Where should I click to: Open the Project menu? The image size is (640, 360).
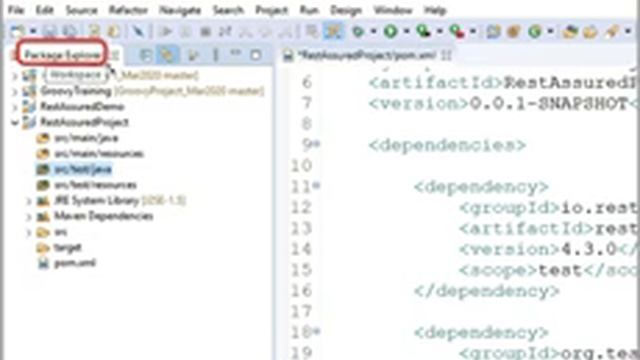pyautogui.click(x=271, y=10)
